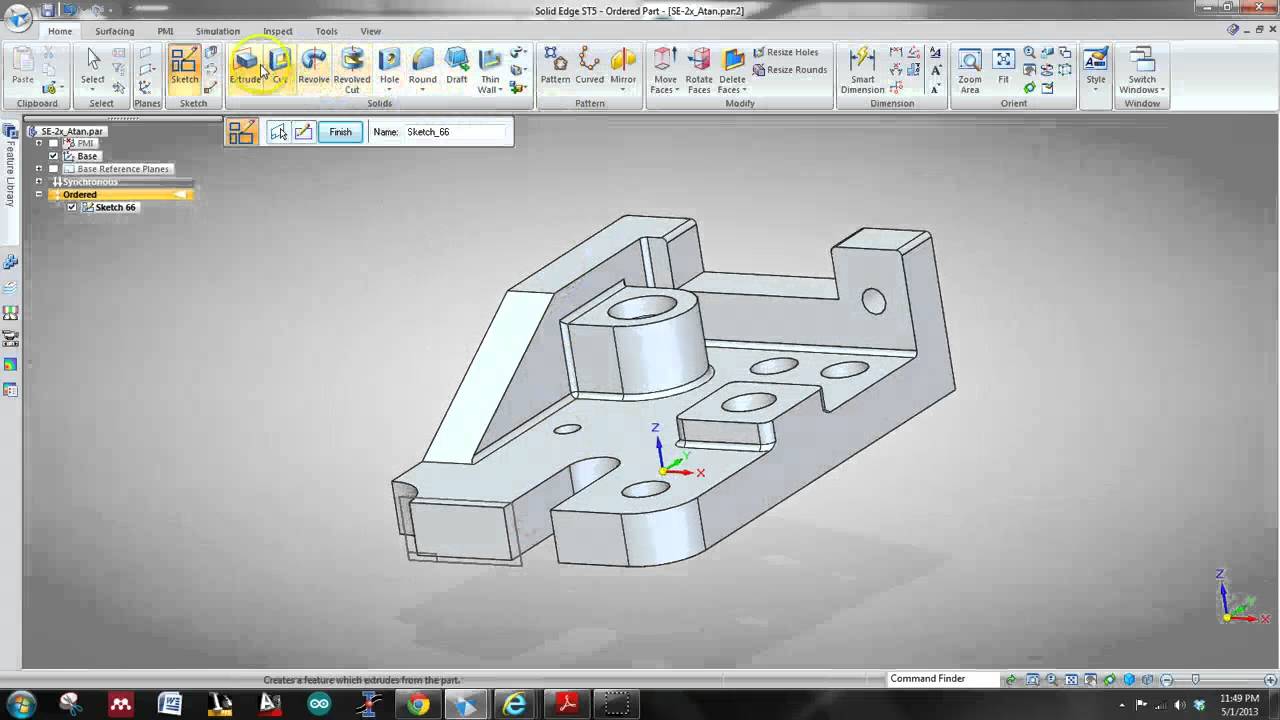Image resolution: width=1280 pixels, height=720 pixels.
Task: Expand the Base Reference Planes node
Action: tap(39, 169)
